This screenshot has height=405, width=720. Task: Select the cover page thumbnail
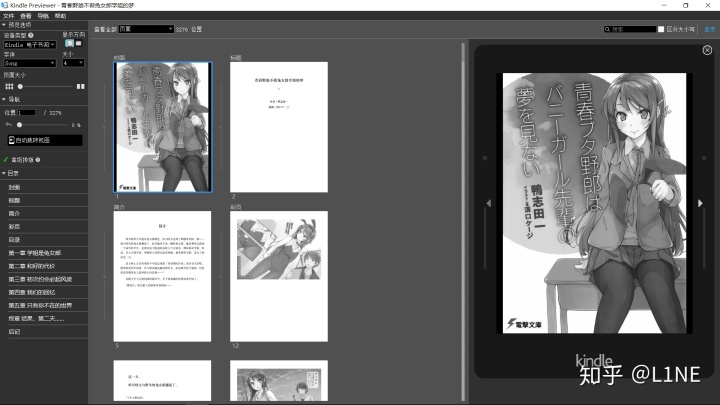pyautogui.click(x=163, y=127)
